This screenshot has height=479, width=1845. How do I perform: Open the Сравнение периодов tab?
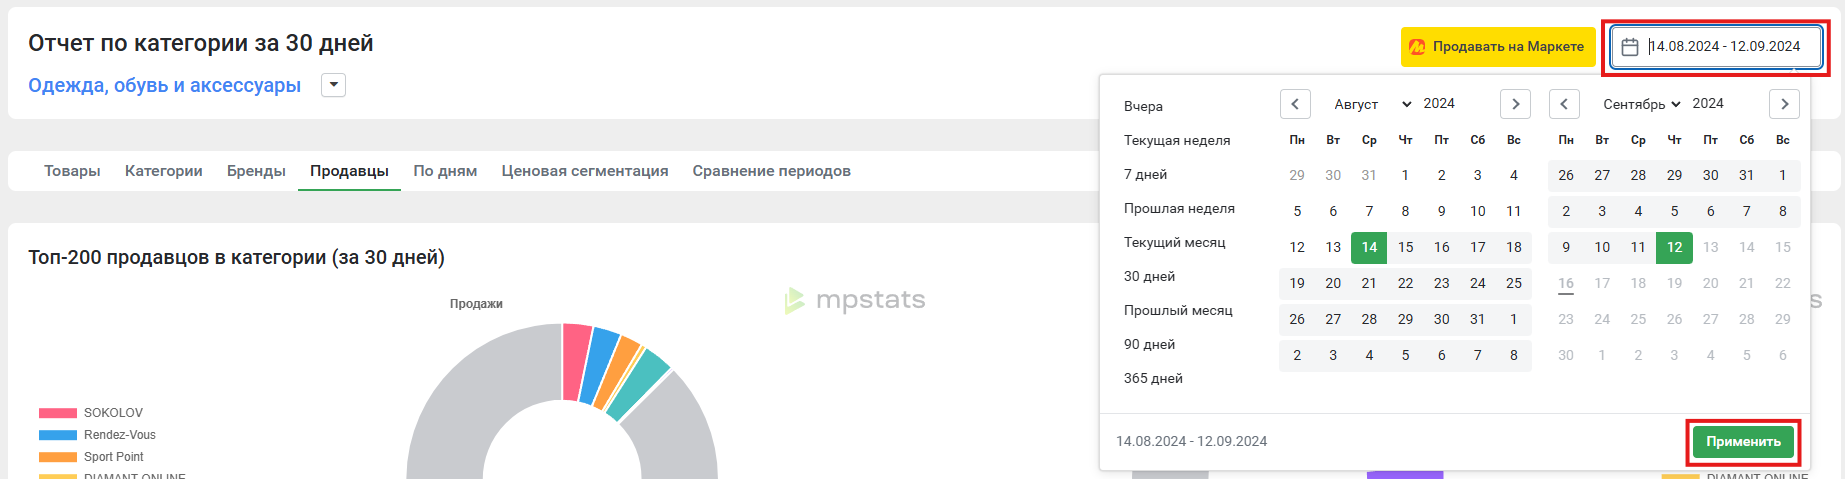point(771,171)
